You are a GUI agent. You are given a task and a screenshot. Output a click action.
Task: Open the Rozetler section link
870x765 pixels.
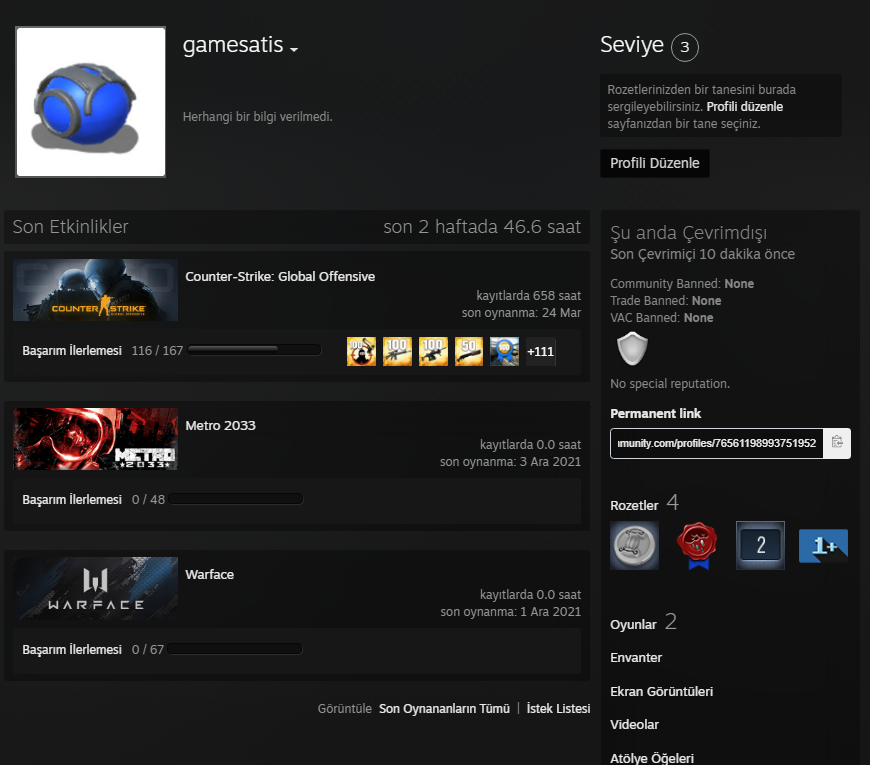[x=634, y=505]
